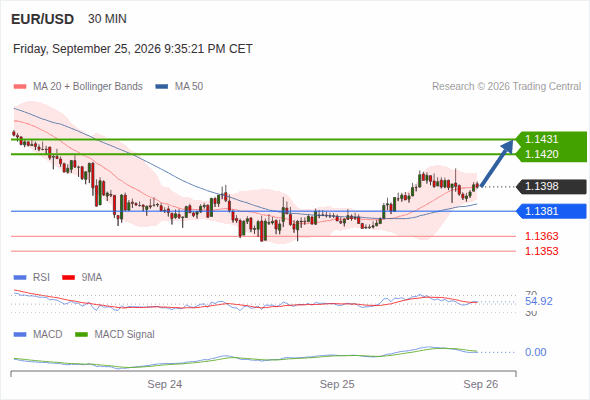
Task: Select the 1.1420 resistance price label
Action: pyautogui.click(x=541, y=154)
